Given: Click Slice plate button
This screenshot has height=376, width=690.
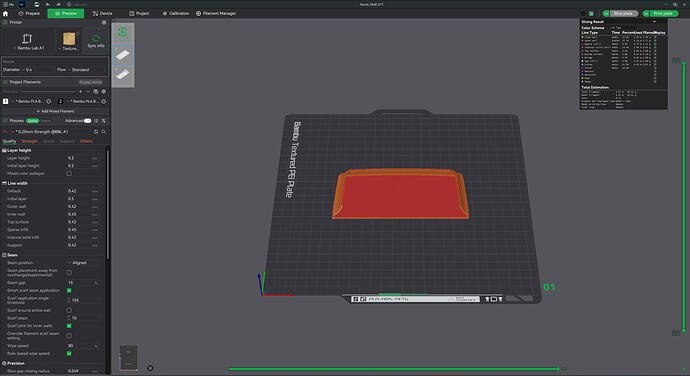Looking at the screenshot, I should [x=624, y=14].
